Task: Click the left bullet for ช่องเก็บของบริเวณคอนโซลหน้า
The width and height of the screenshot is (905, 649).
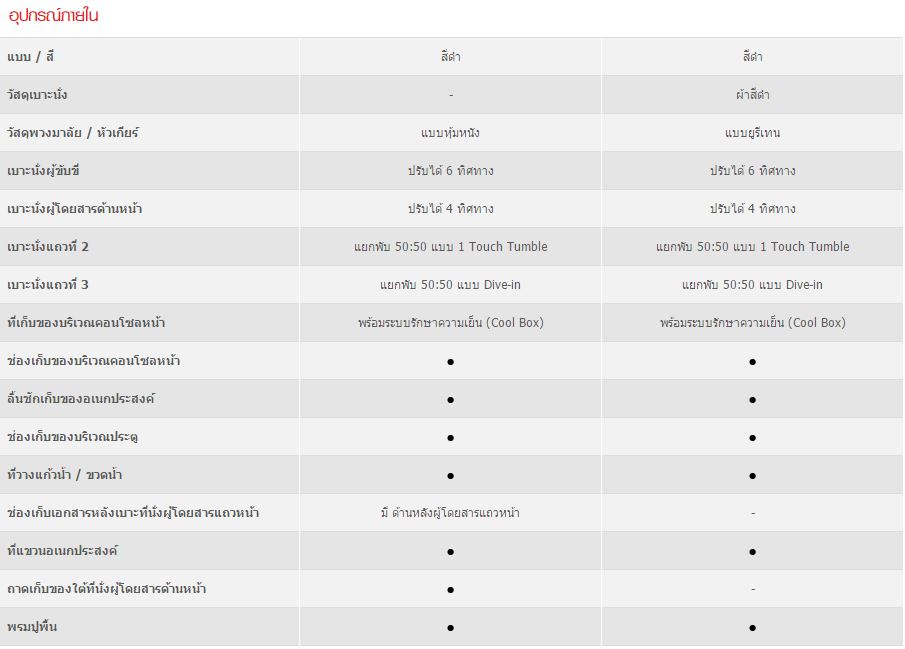Action: click(451, 362)
